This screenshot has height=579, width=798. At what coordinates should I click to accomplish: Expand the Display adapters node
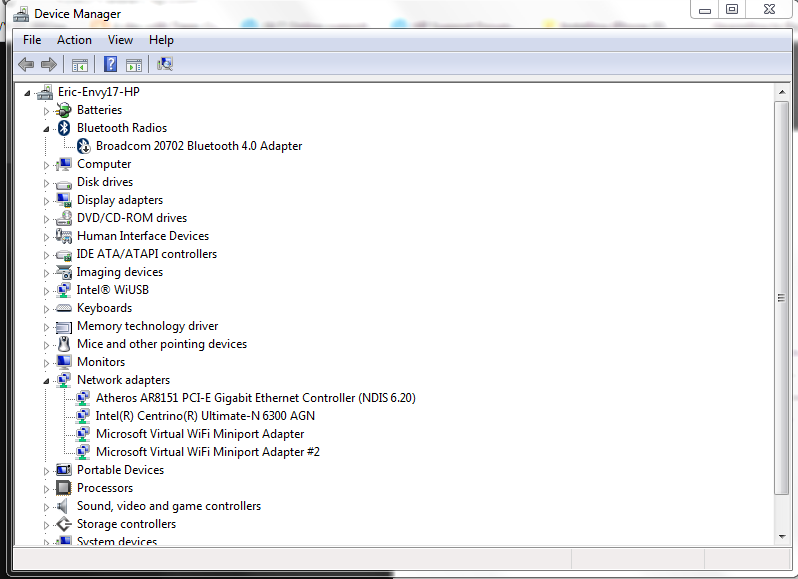[x=46, y=201]
